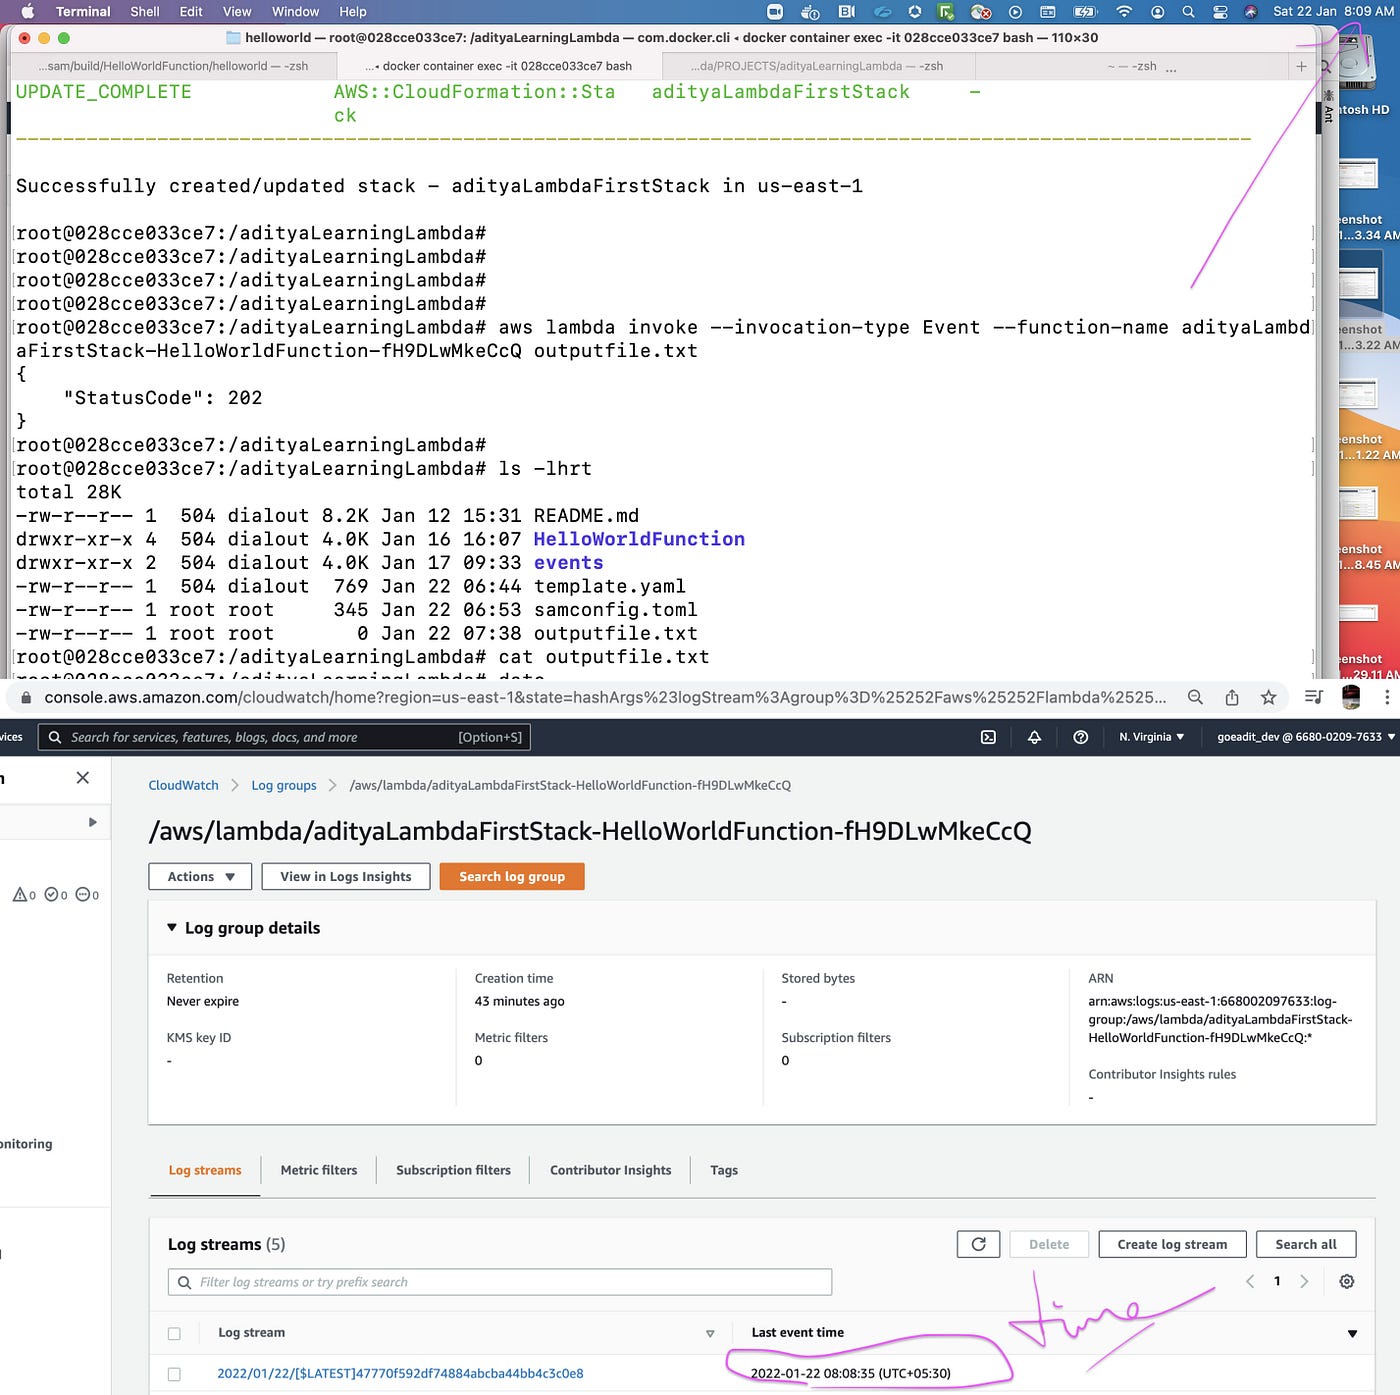
Task: Open the N. Virginia region dropdown
Action: pos(1152,737)
